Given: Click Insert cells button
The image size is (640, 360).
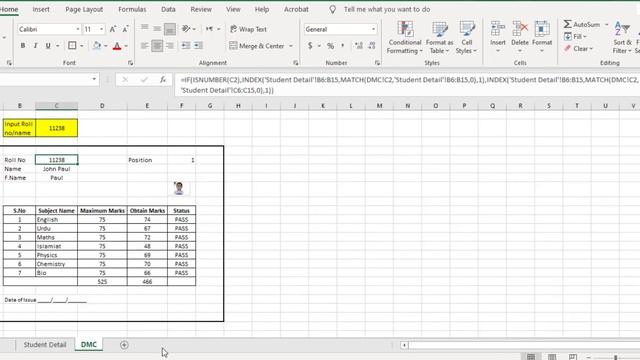Looking at the screenshot, I should click(x=498, y=37).
